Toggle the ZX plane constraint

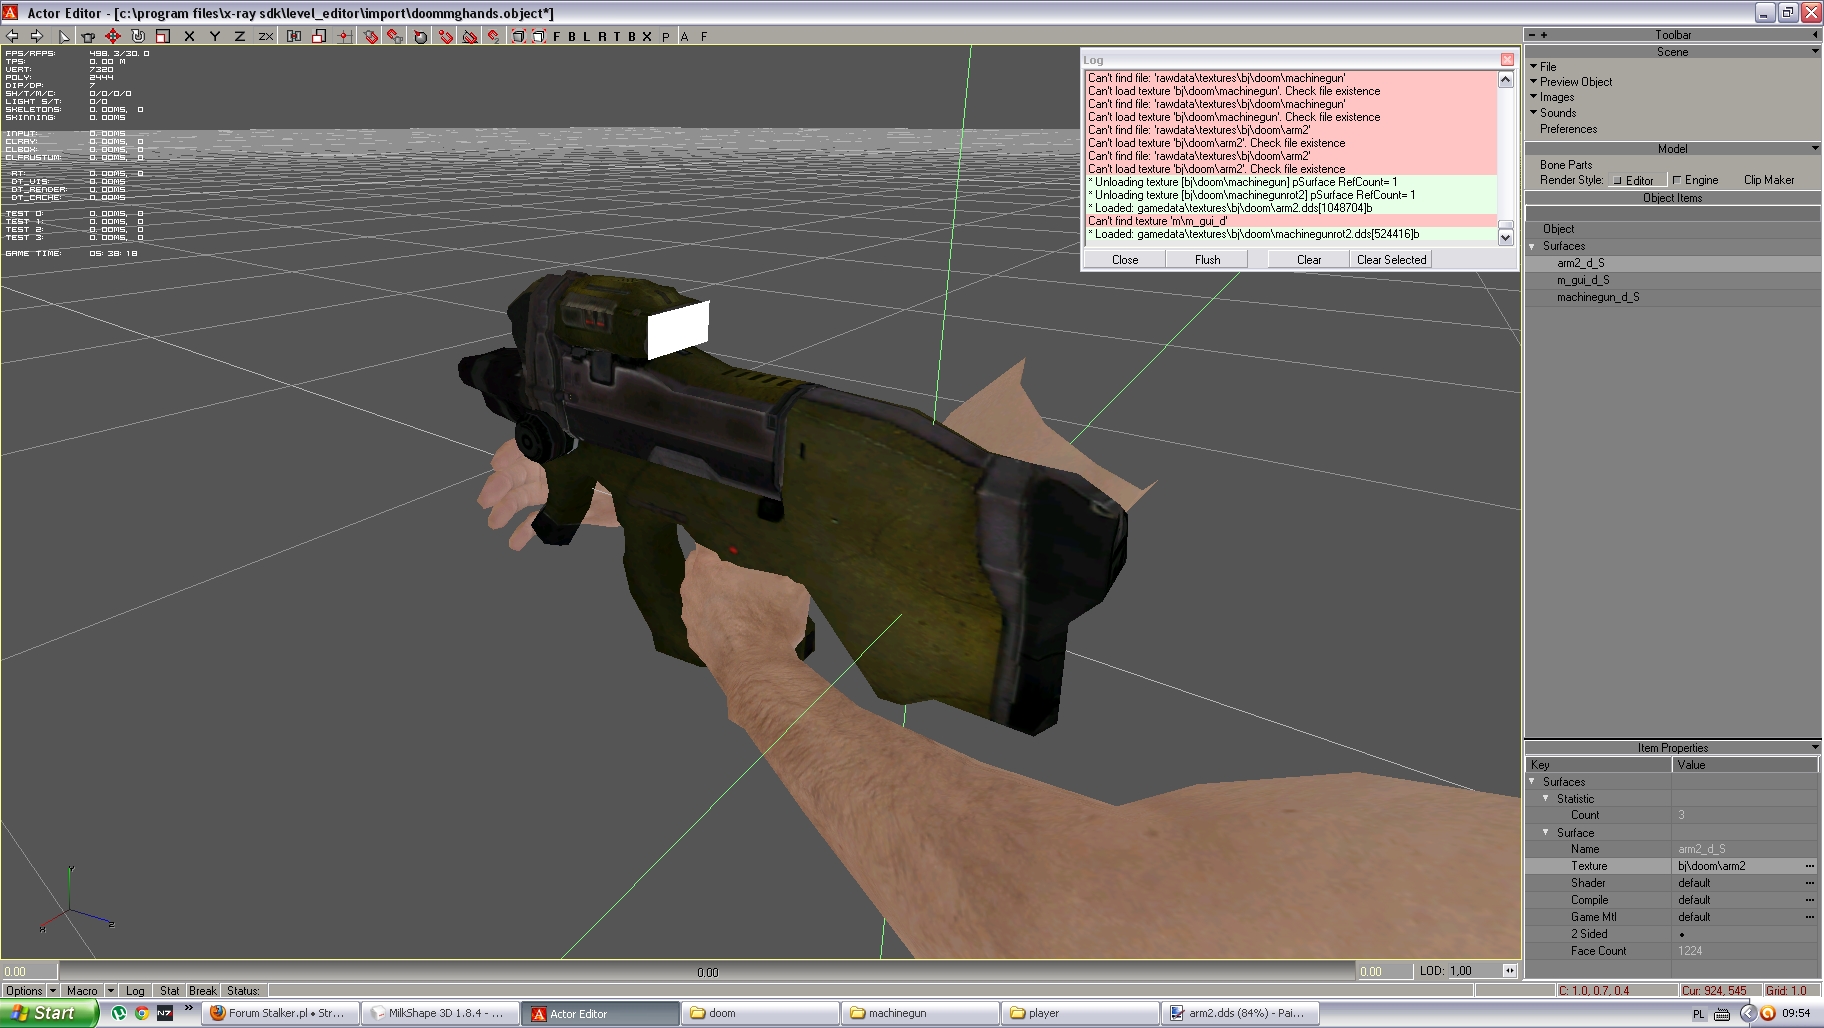266,36
